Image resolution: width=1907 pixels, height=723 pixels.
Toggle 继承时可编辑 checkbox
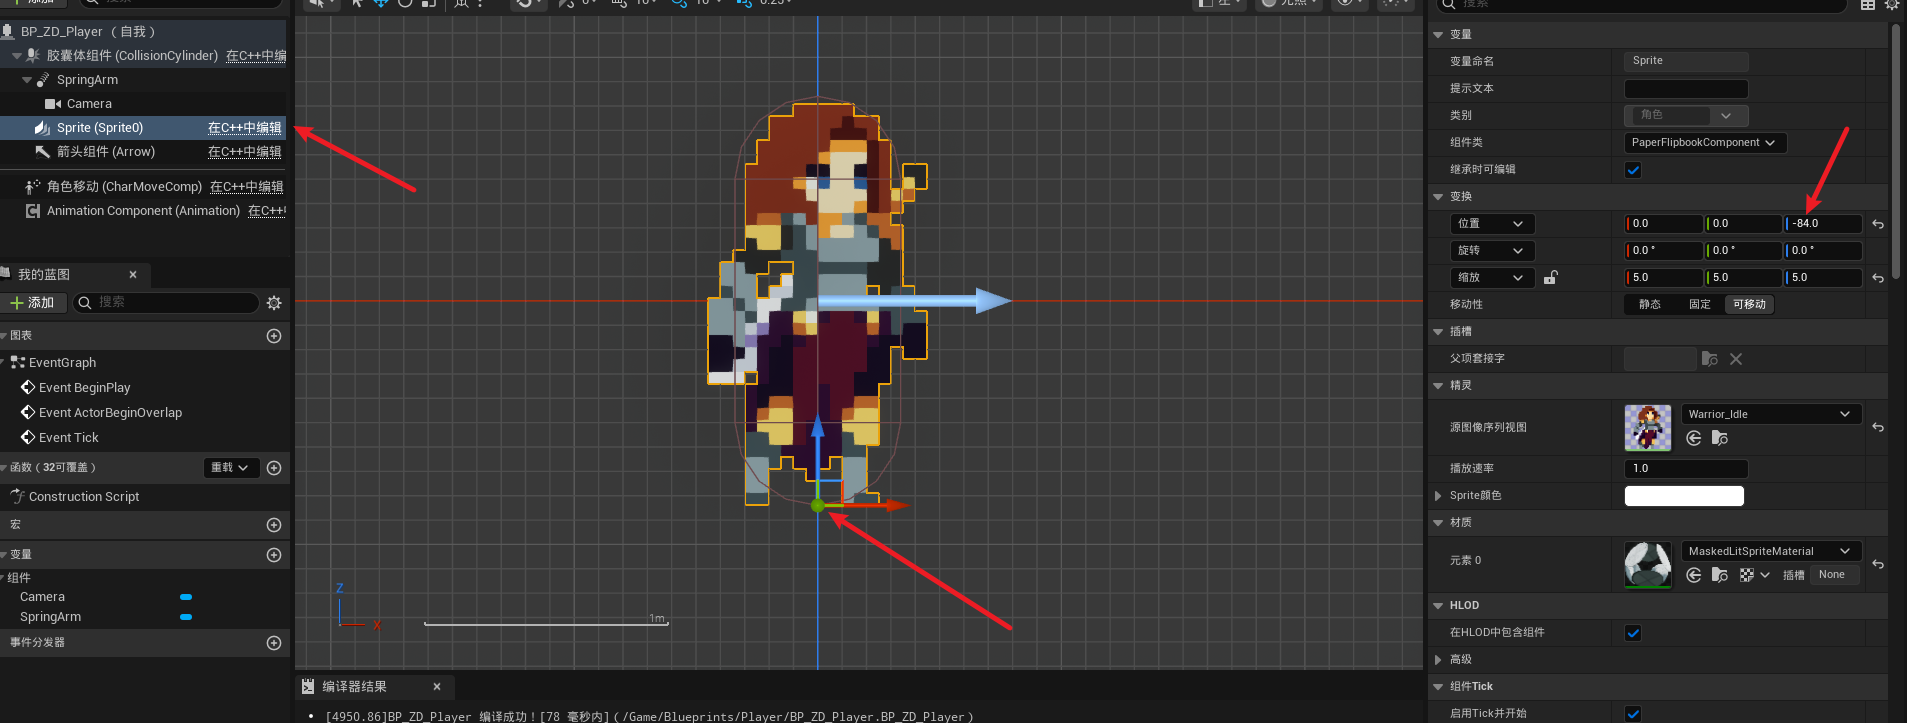(x=1633, y=170)
